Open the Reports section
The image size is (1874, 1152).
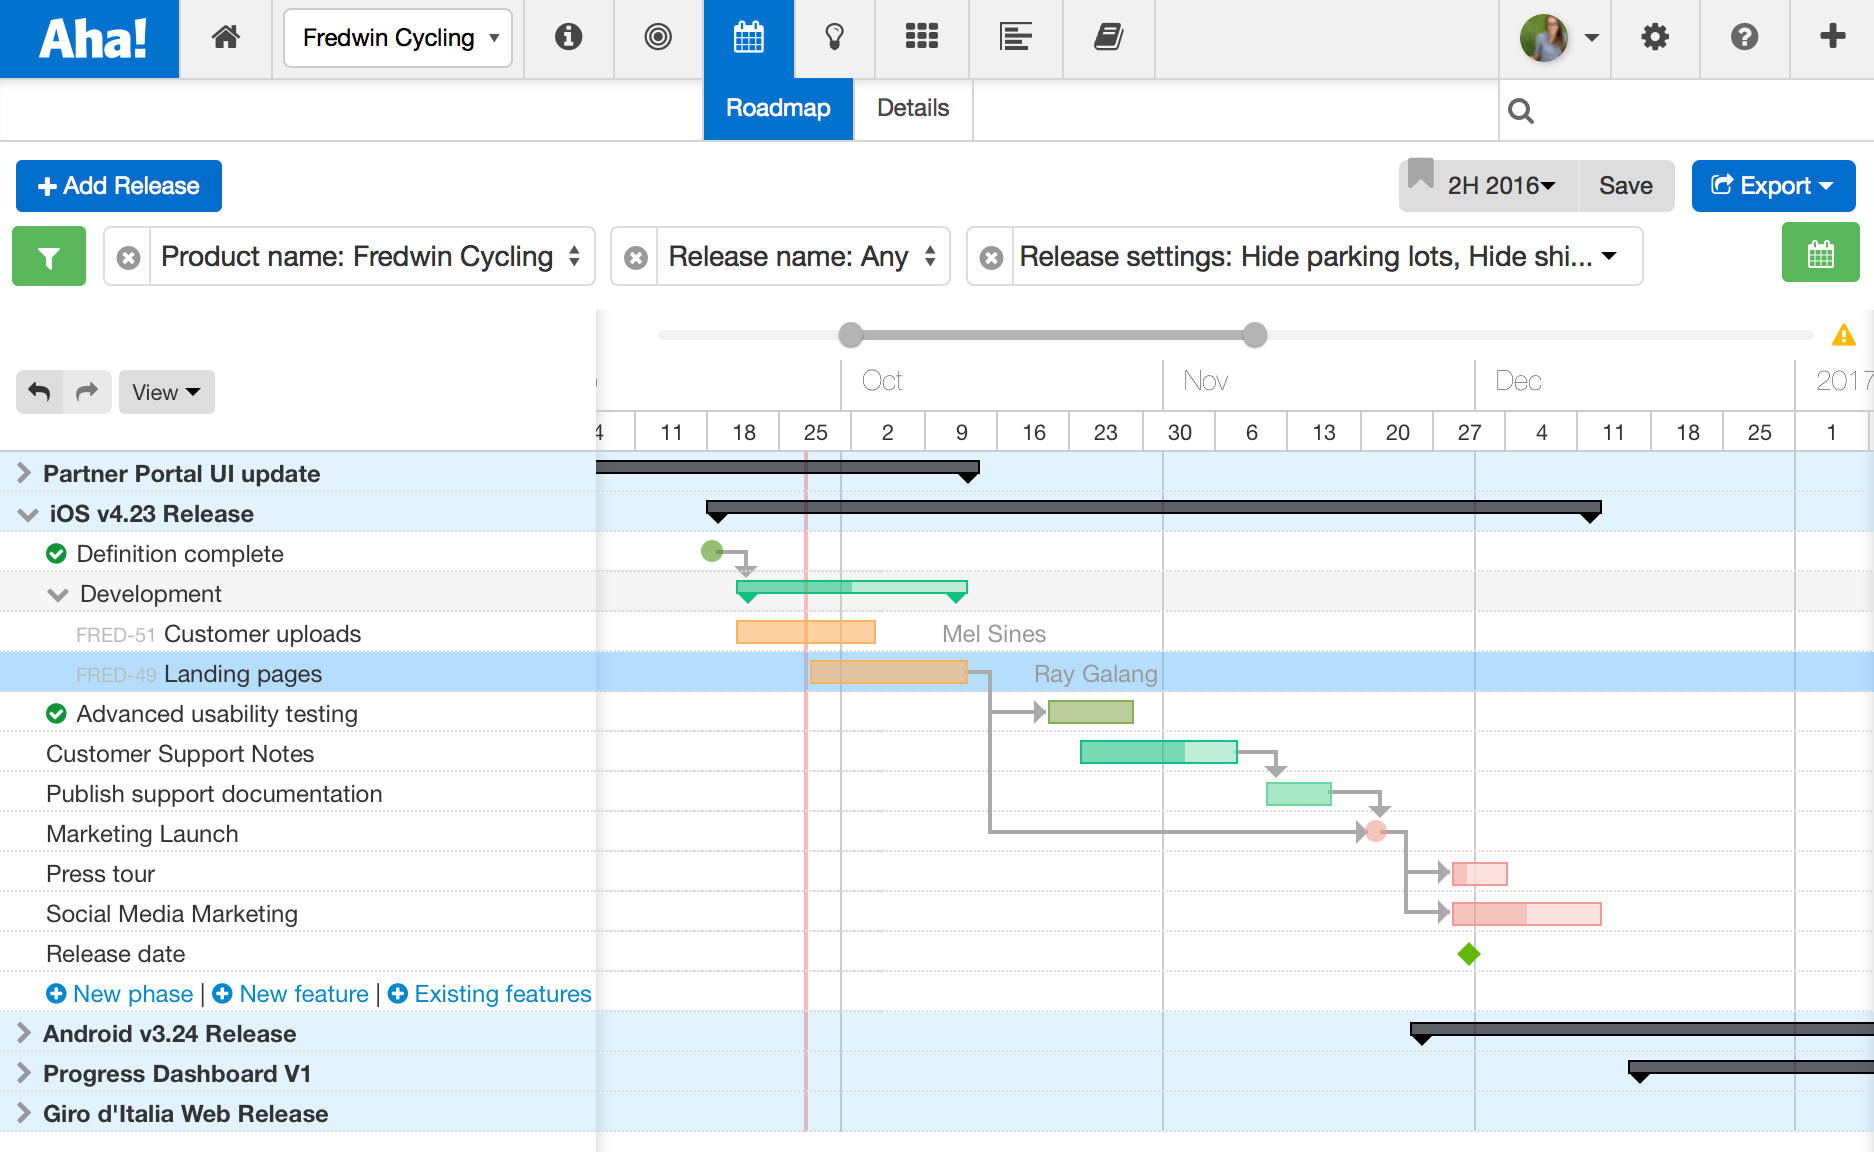(1015, 38)
